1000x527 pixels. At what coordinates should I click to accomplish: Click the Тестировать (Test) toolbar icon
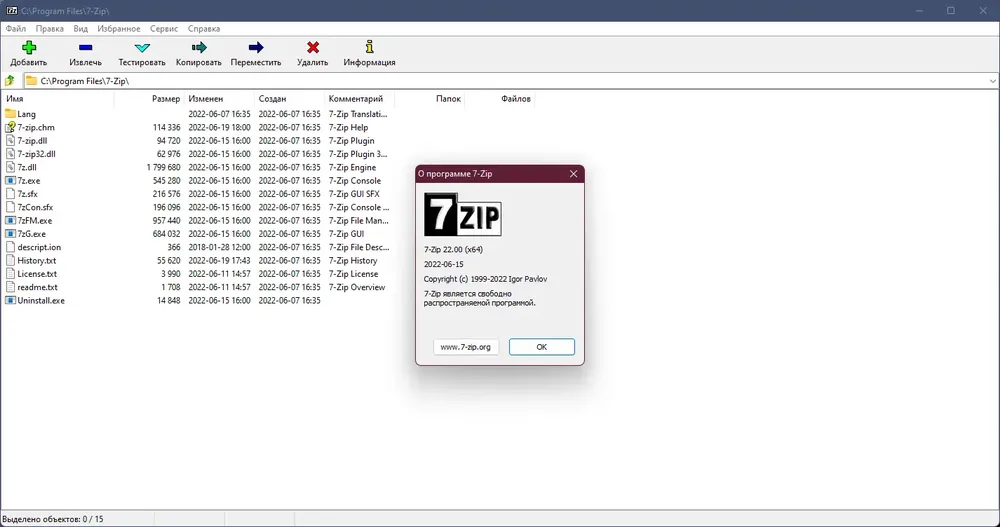click(142, 47)
